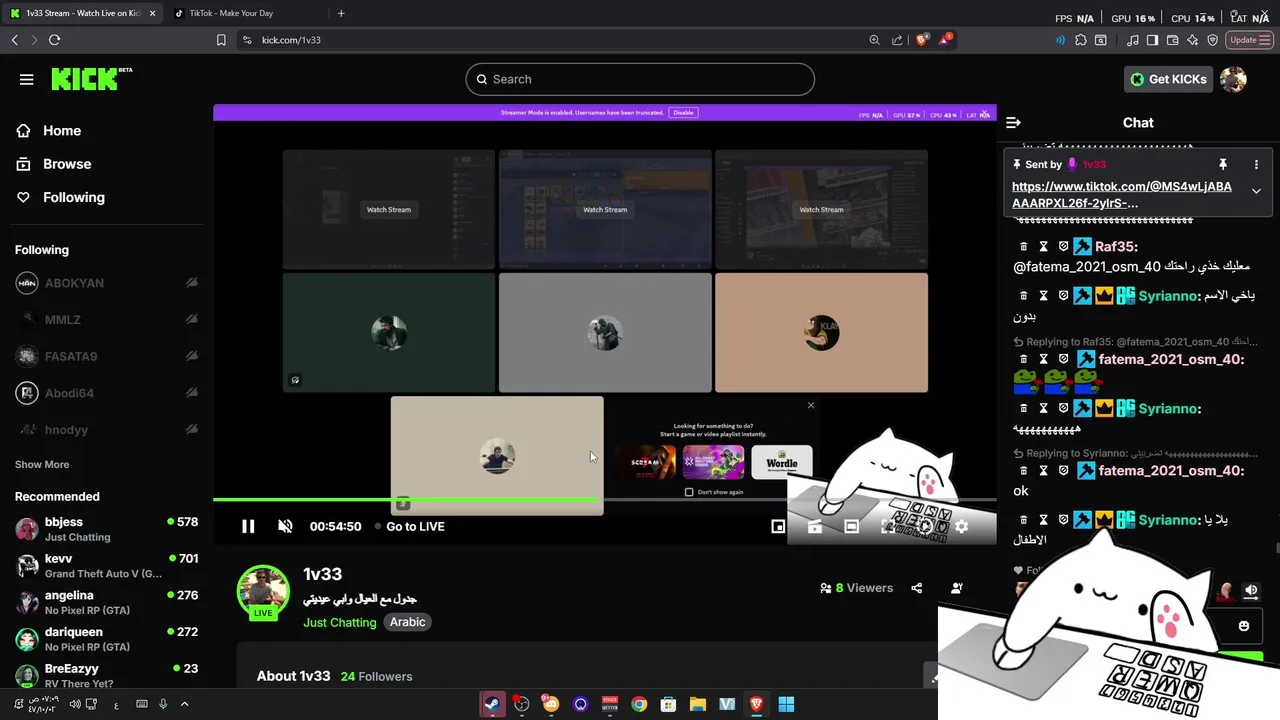The image size is (1280, 720).
Task: Switch to the 1v33 Stream Kick tab
Action: click(x=82, y=13)
